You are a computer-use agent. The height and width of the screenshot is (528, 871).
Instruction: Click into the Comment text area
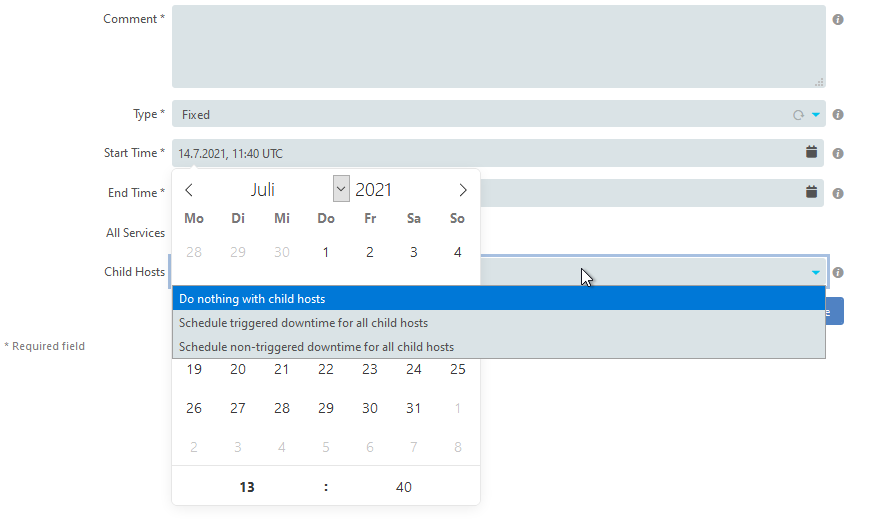498,46
